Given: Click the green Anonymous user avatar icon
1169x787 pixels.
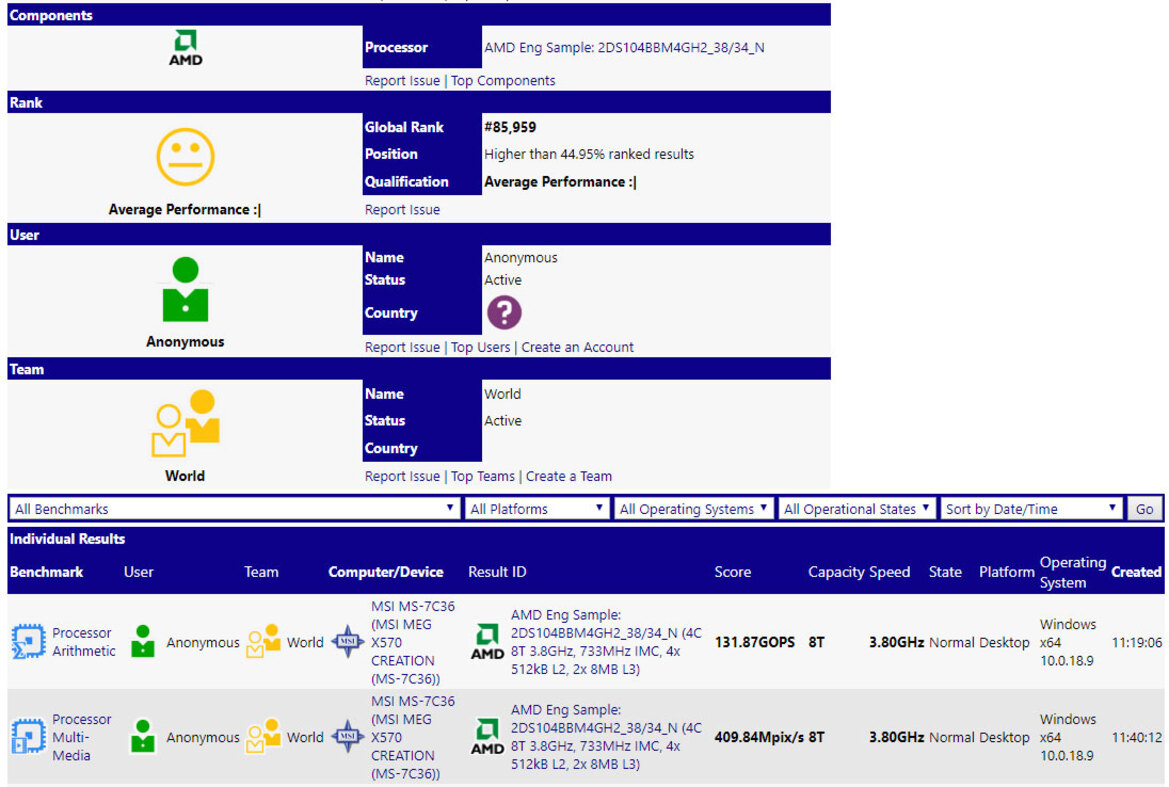Looking at the screenshot, I should pos(185,290).
